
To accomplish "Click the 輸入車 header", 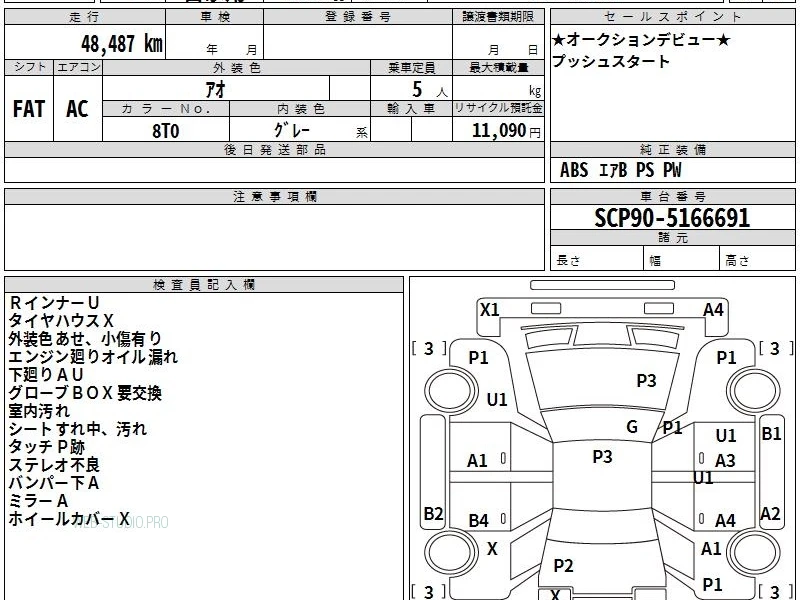I will (x=412, y=109).
